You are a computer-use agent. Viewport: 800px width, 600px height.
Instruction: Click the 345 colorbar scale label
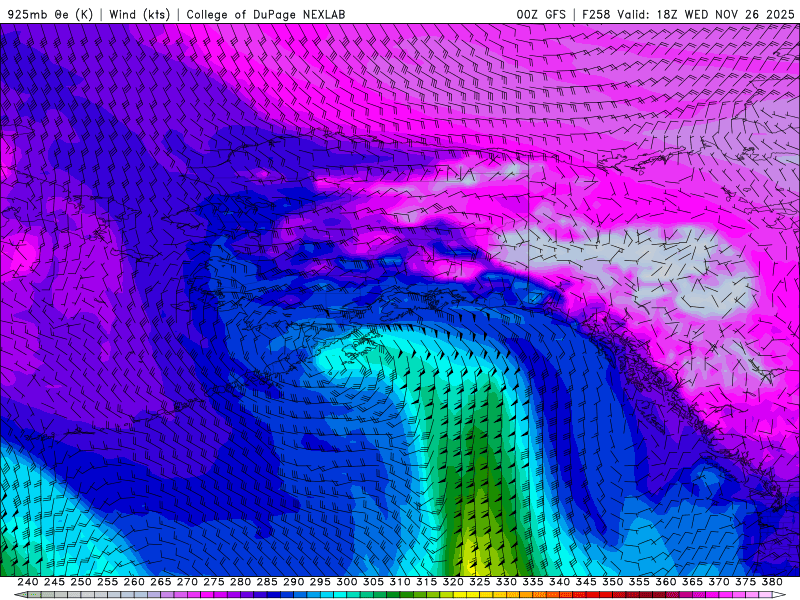586,582
